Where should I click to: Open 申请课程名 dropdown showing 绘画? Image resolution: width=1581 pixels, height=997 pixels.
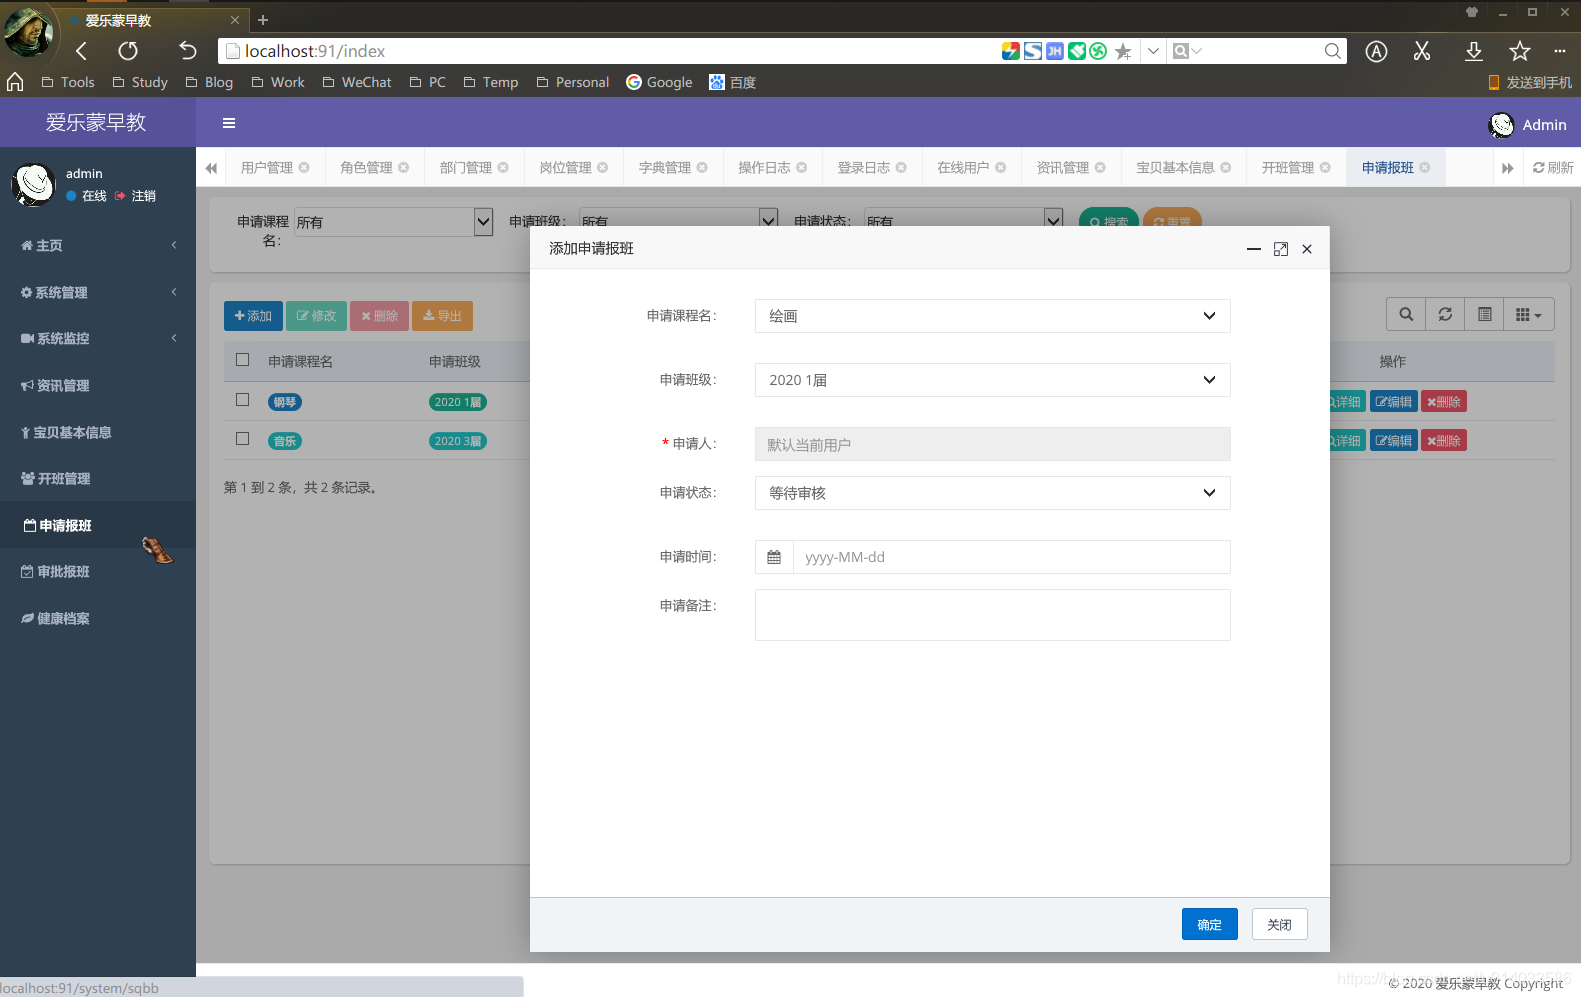click(992, 316)
